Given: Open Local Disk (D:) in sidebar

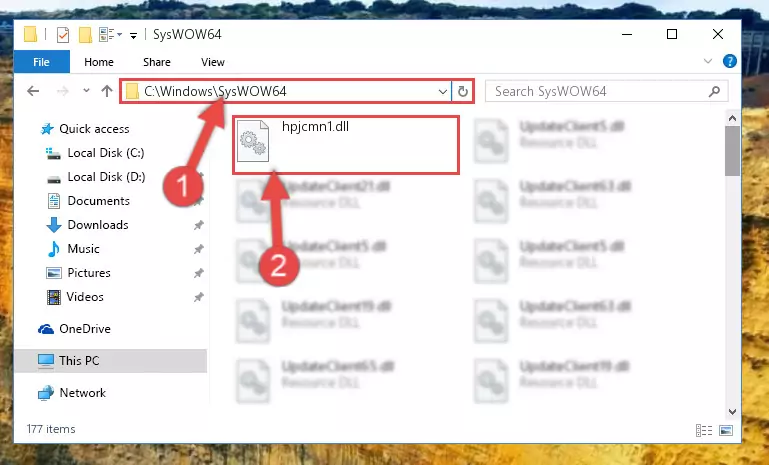Looking at the screenshot, I should click(x=106, y=177).
